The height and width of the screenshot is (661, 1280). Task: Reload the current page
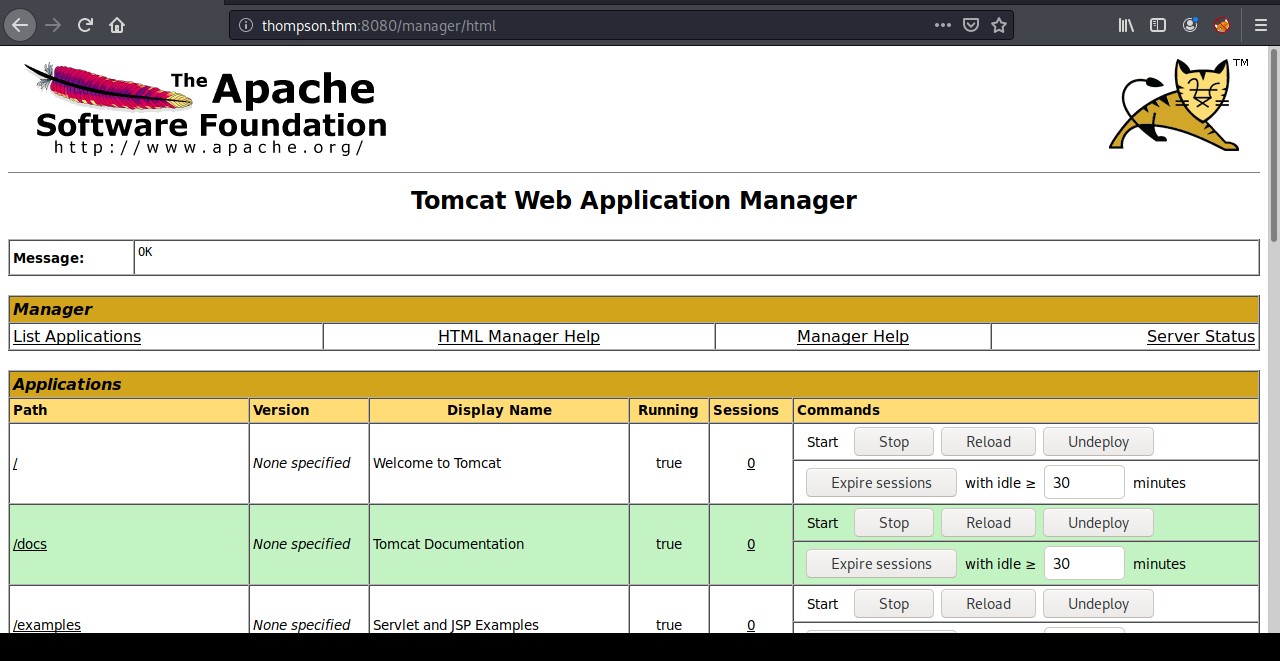pos(86,25)
